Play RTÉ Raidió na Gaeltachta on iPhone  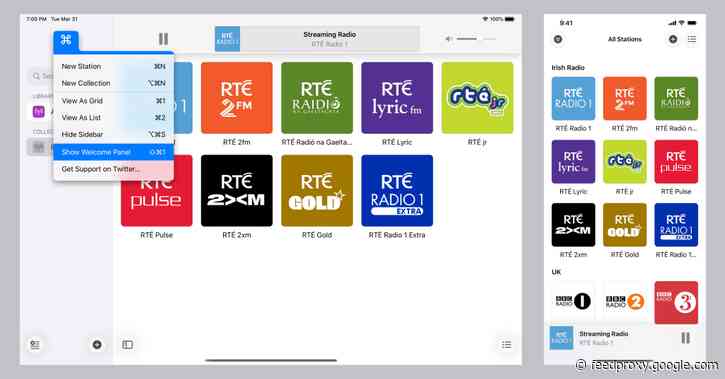pyautogui.click(x=676, y=98)
